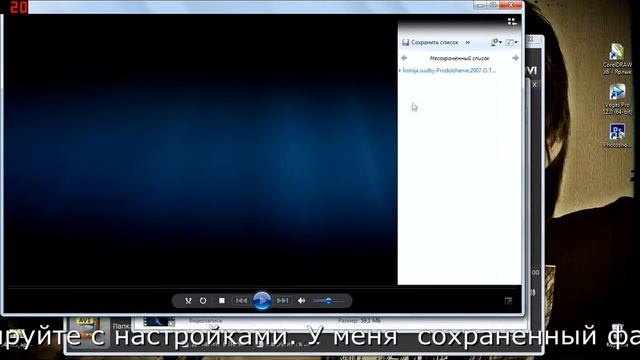Open the list pane view dropdown arrow
Screen dimensions: 640x360
[516, 42]
